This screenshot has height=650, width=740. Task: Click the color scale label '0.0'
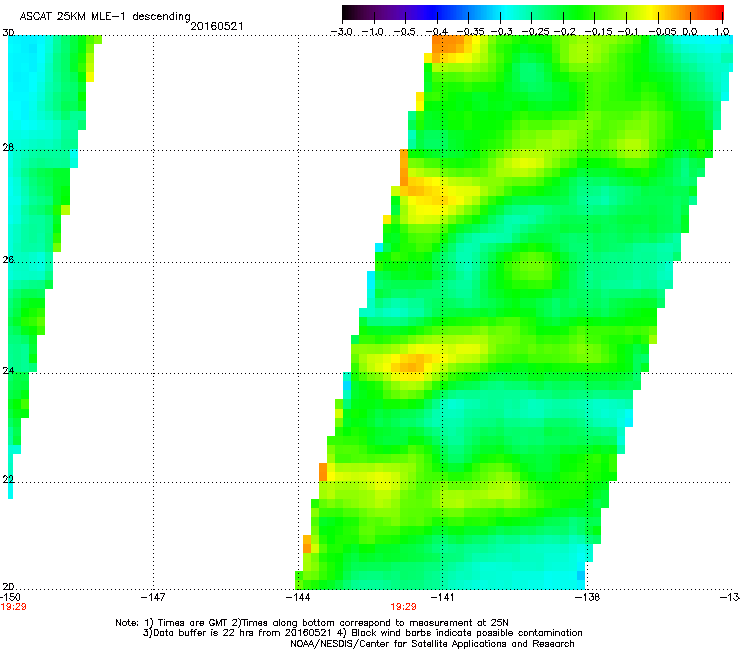tap(690, 32)
